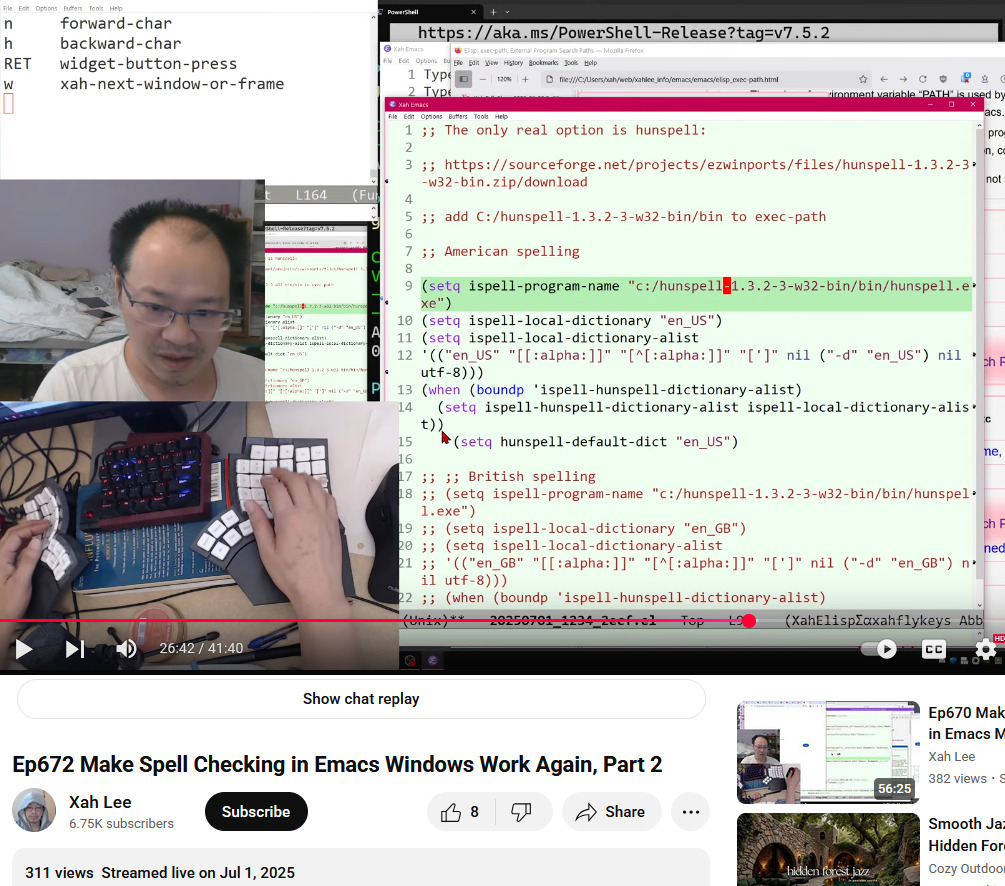Click the Smooth Jazz recommended video title
1005x886 pixels.
click(x=967, y=834)
